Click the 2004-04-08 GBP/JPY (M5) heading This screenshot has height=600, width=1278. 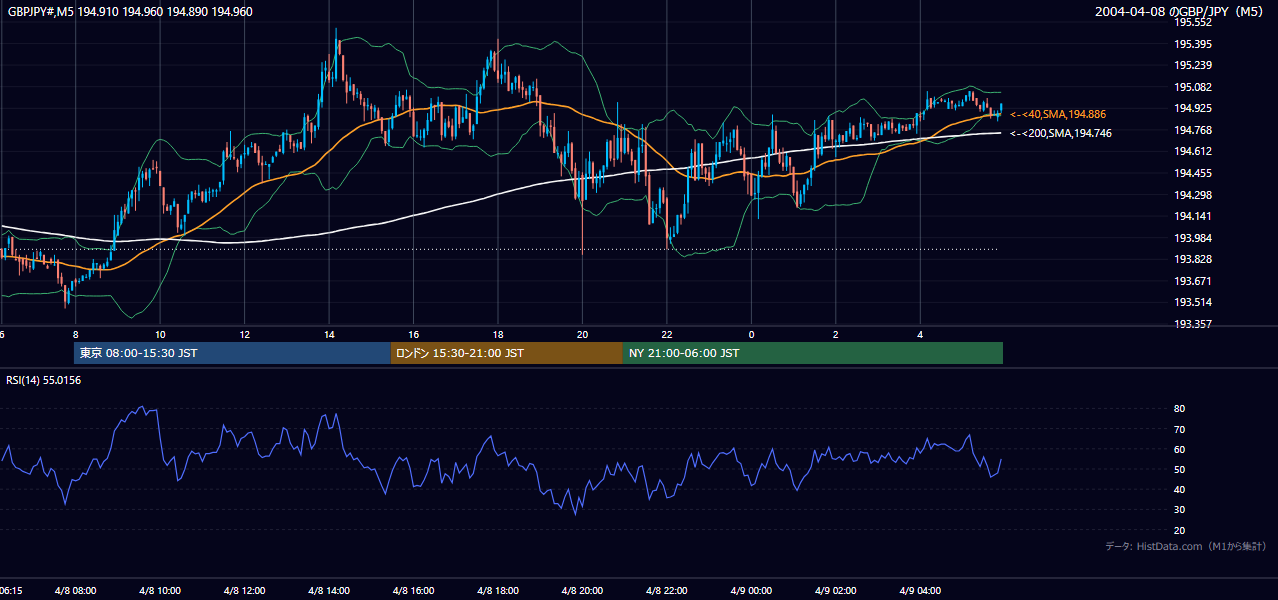(x=1181, y=12)
